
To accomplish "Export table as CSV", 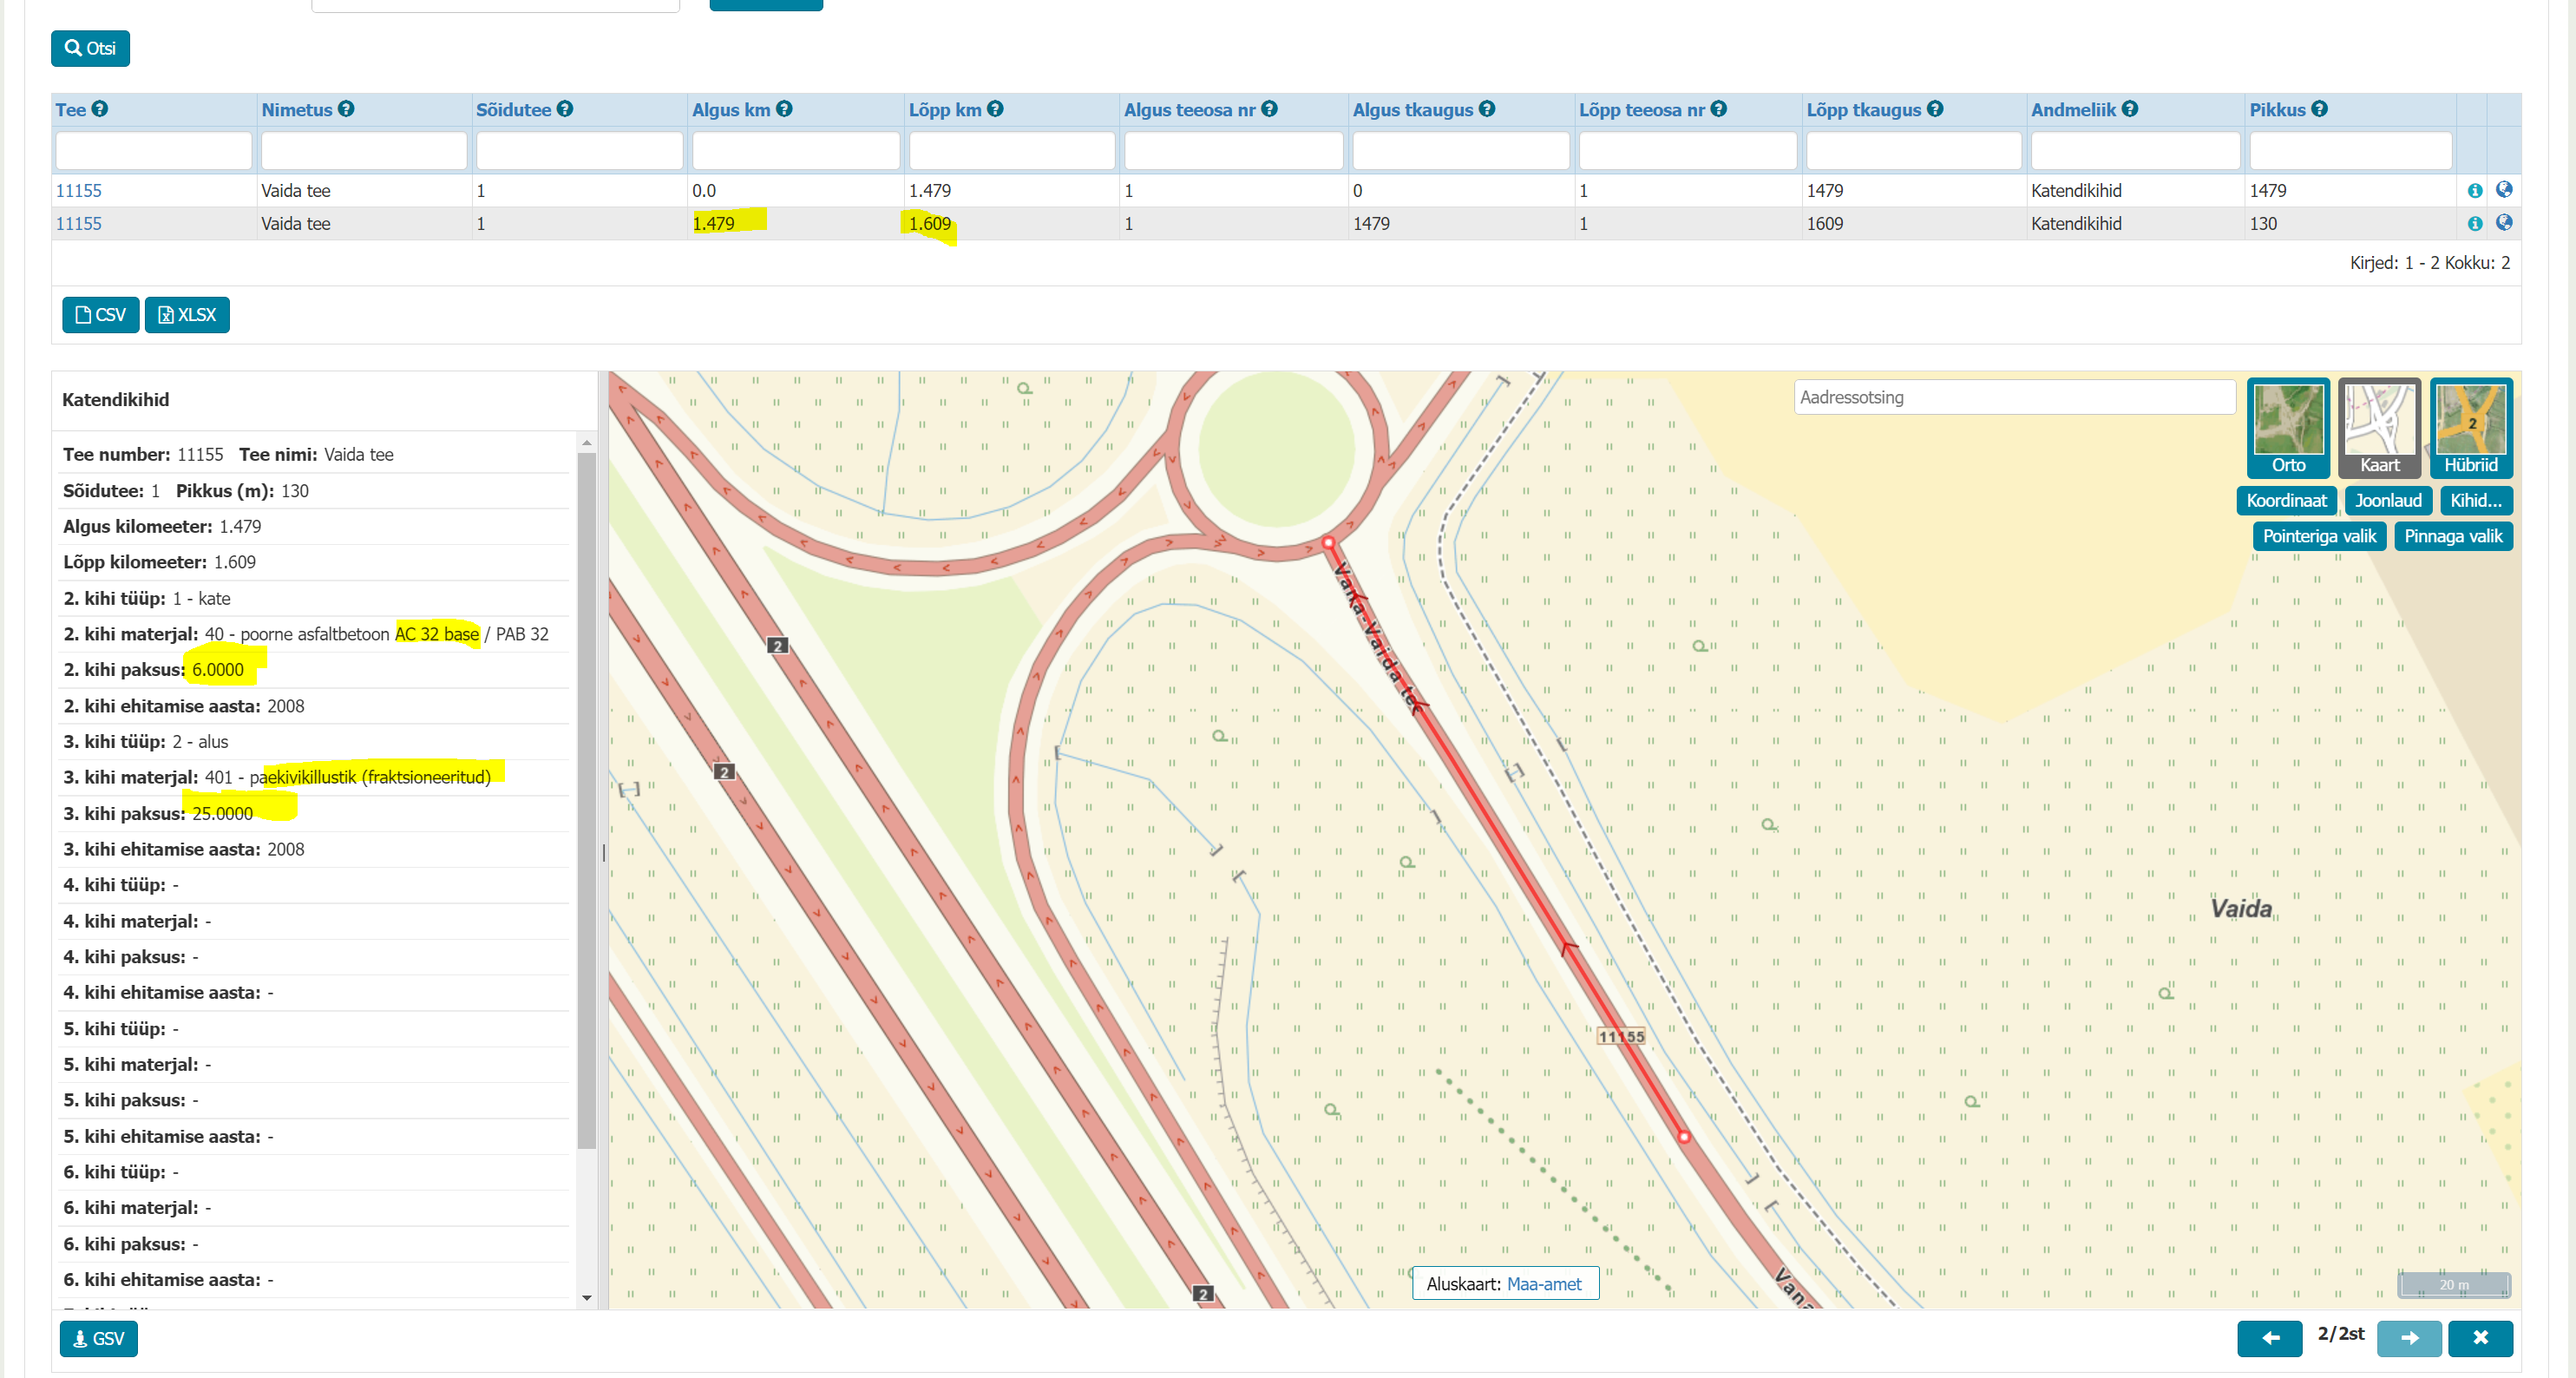I will (101, 315).
